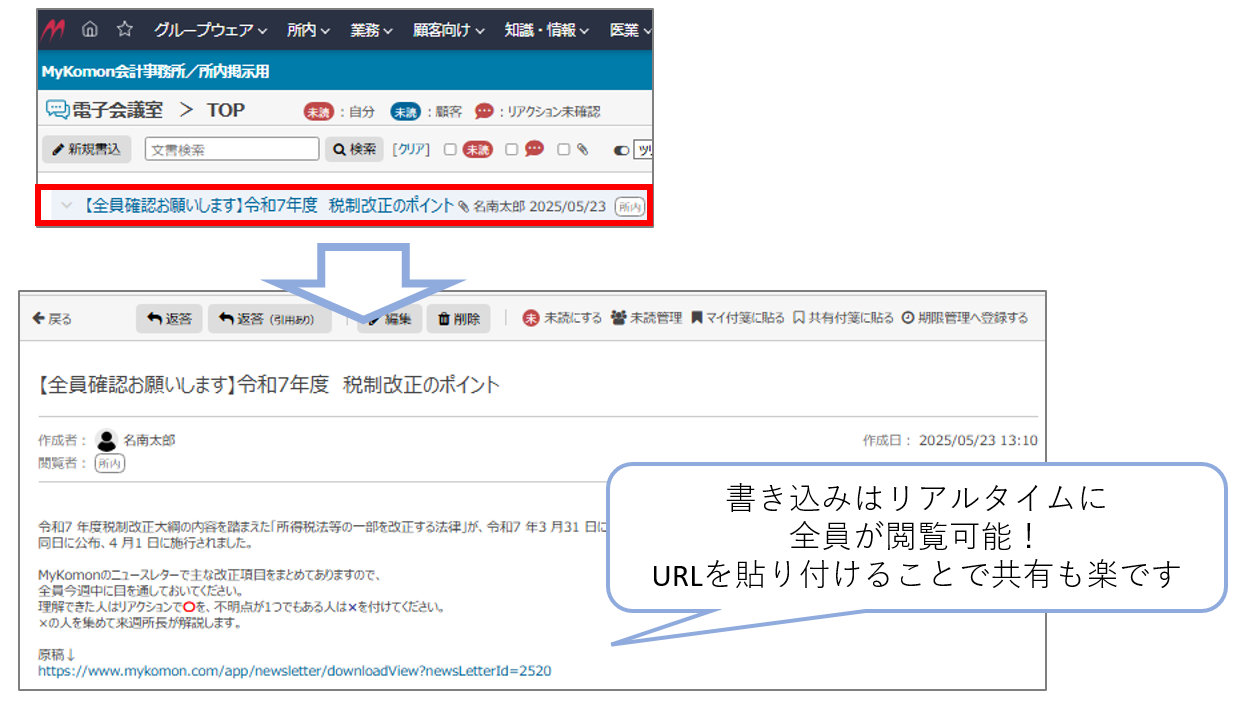Check the attachment paperclip filter checkbox
Image resolution: width=1236 pixels, height=702 pixels.
click(x=563, y=149)
